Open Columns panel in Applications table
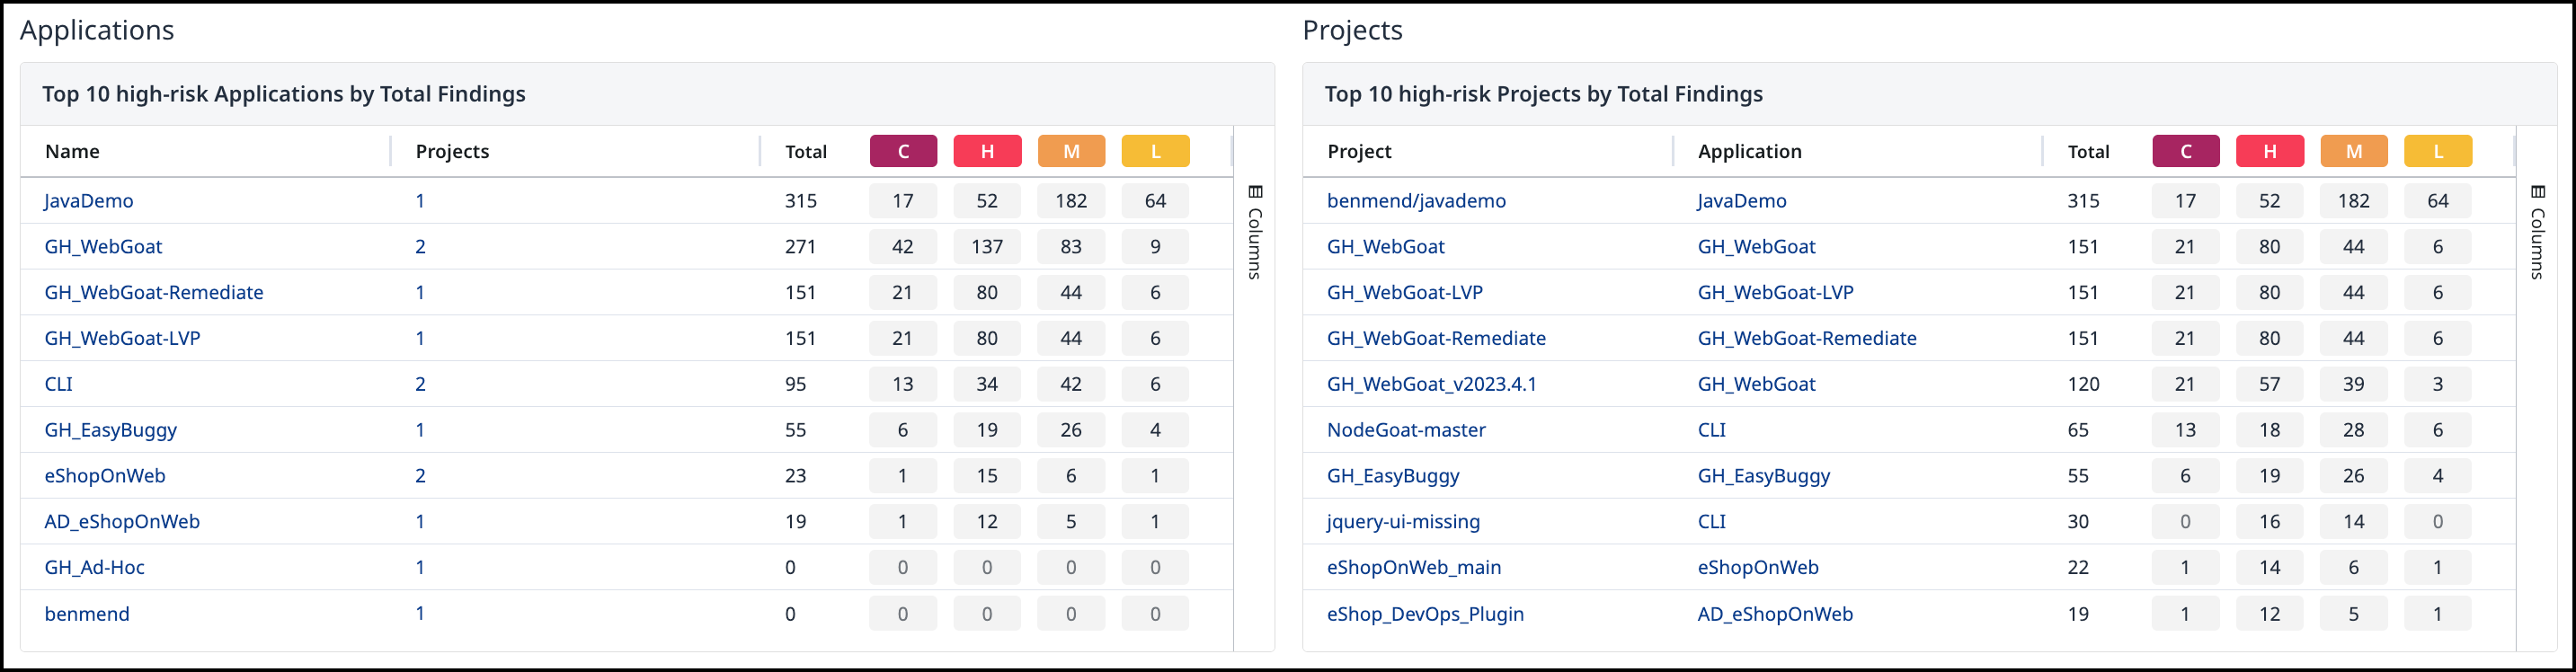 click(1255, 232)
